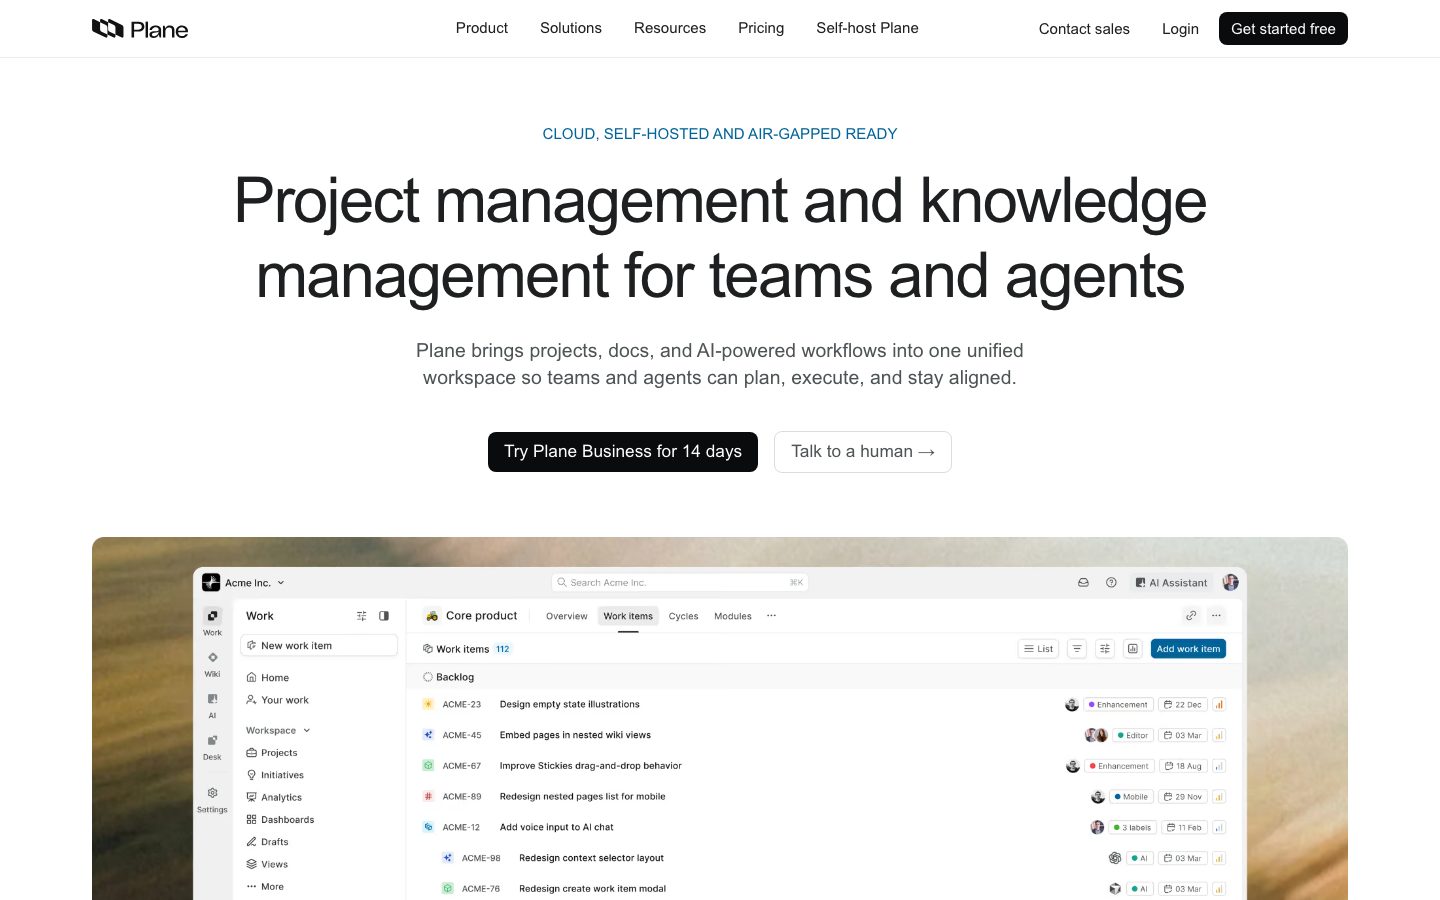Click Get started free
The width and height of the screenshot is (1440, 900).
coord(1283,29)
